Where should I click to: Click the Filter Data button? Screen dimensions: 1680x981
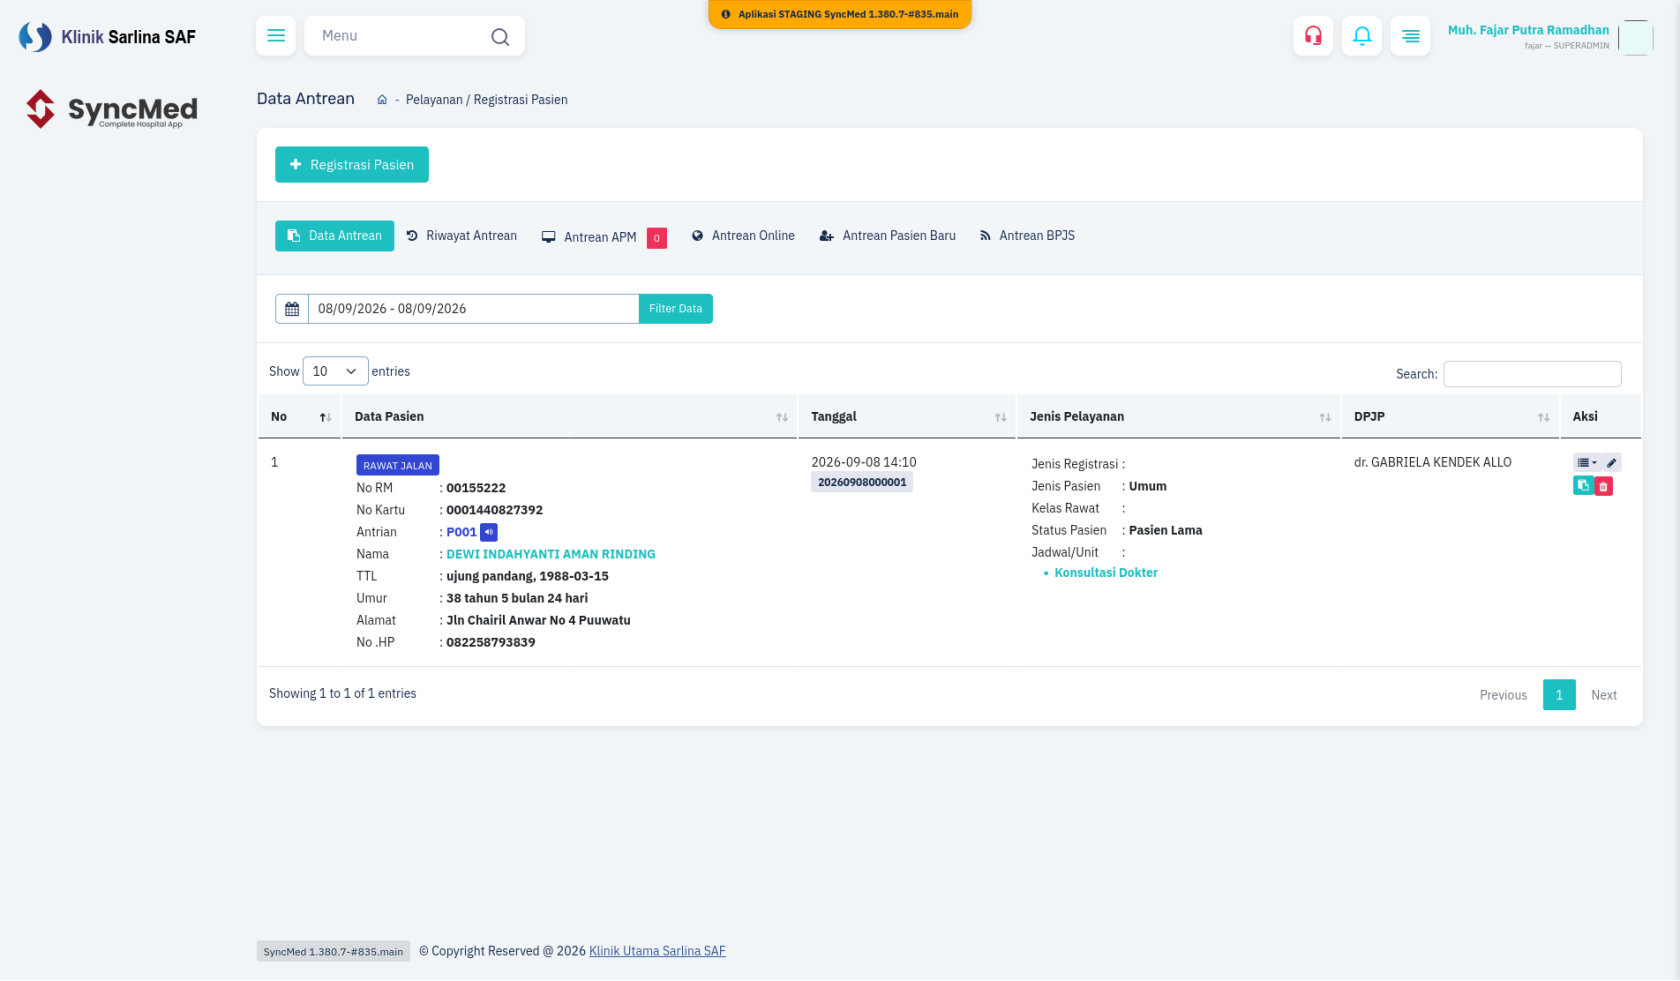(x=676, y=309)
